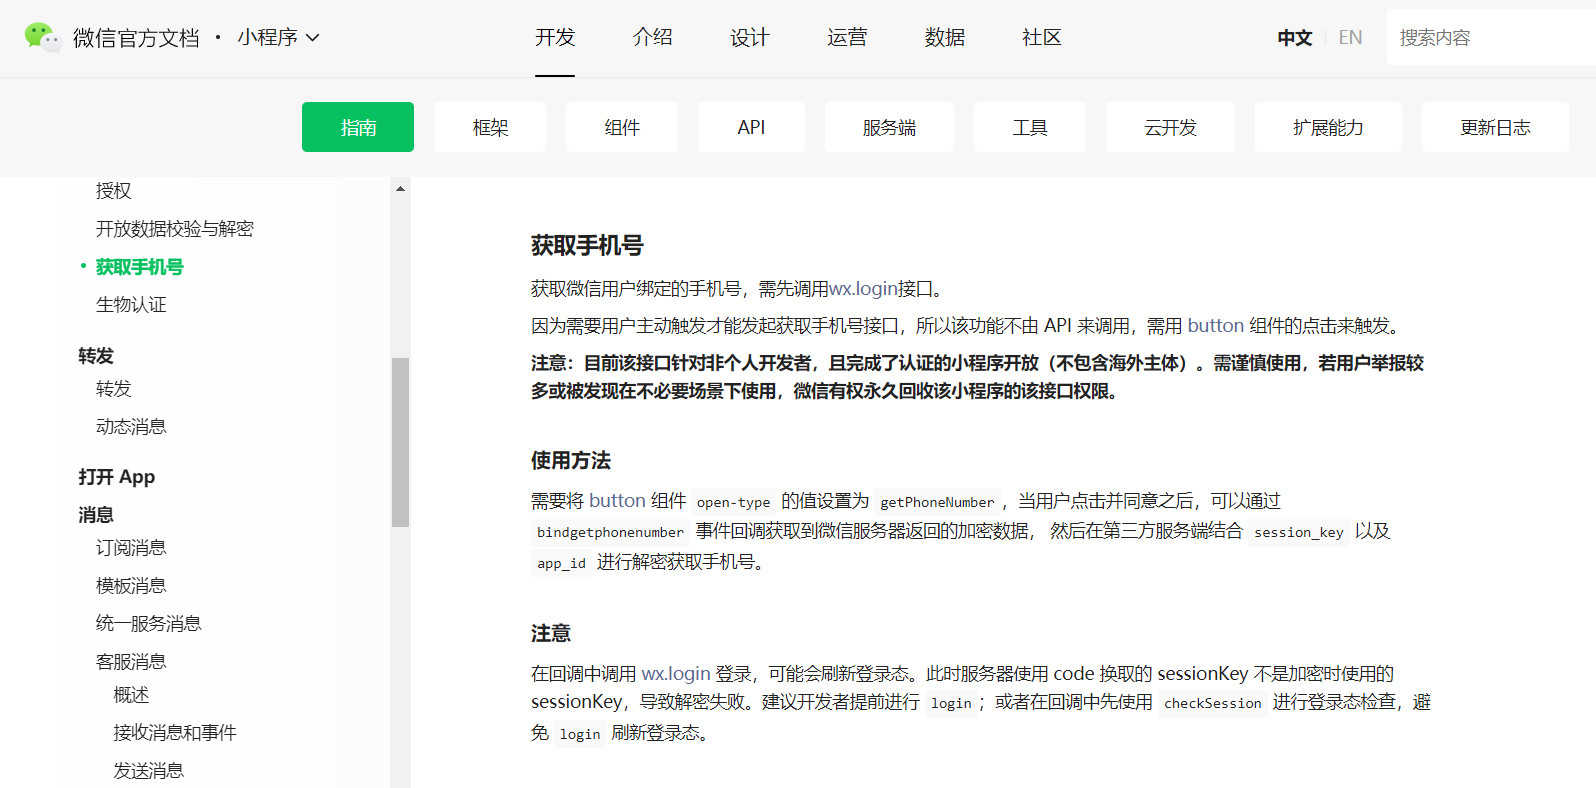Screen dimensions: 1596x788
Task: Open 接收消息和事件 in the sidebar
Action: tap(175, 733)
